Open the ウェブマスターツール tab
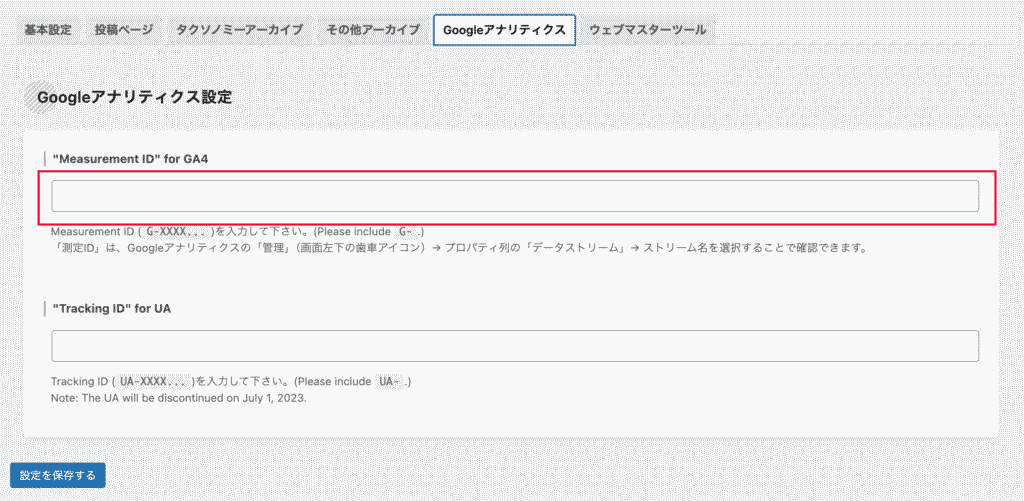The image size is (1024, 501). coord(649,30)
